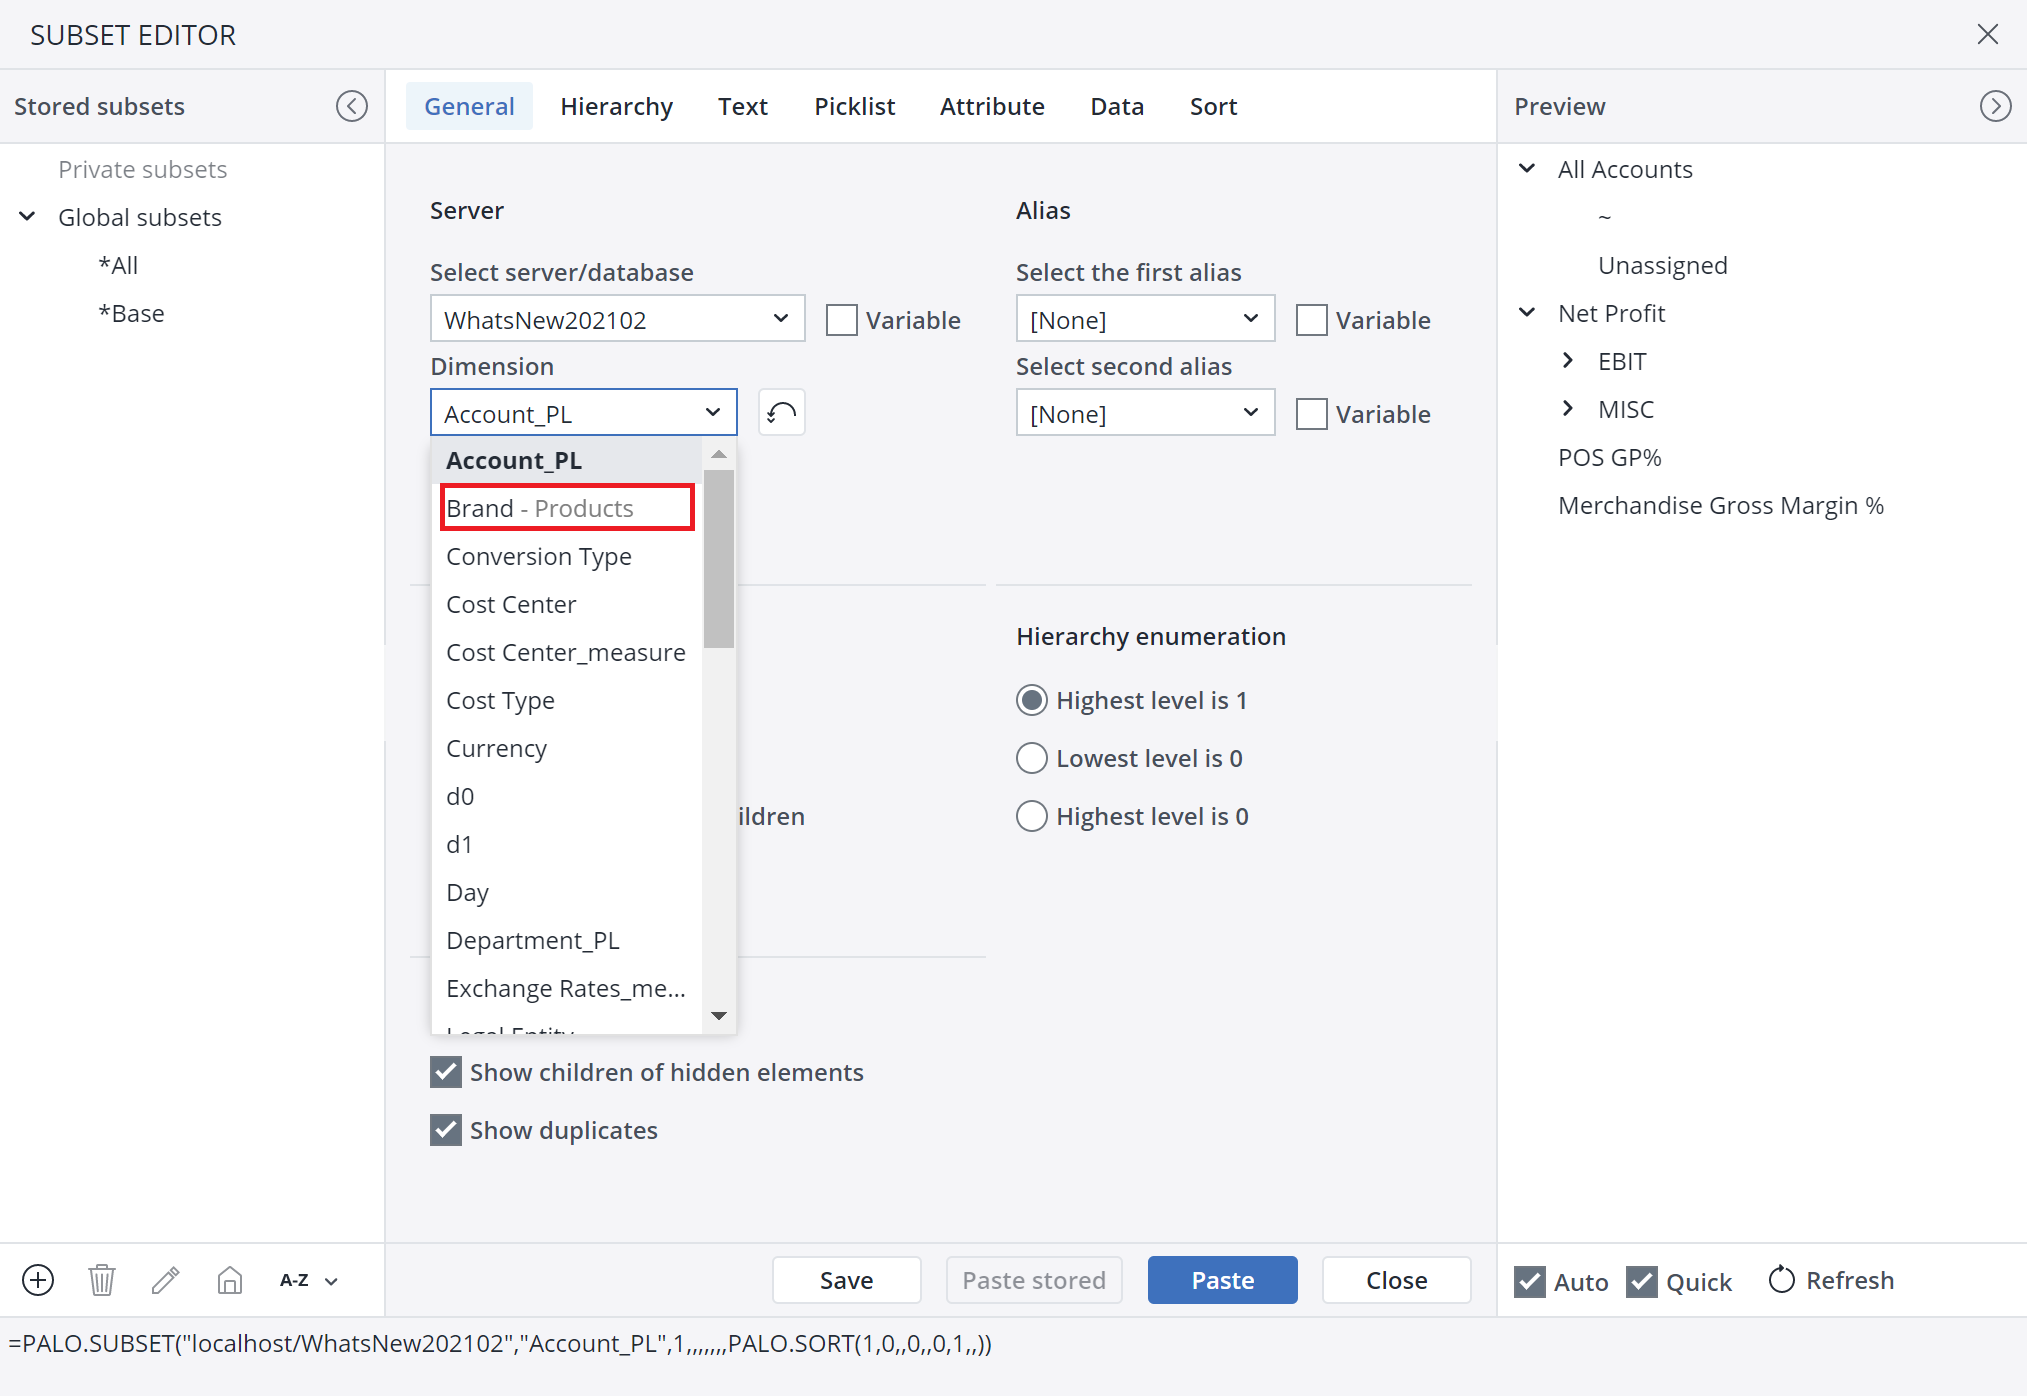Viewport: 2027px width, 1396px height.
Task: Click the dimension list scrollbar thumb
Action: [x=718, y=558]
